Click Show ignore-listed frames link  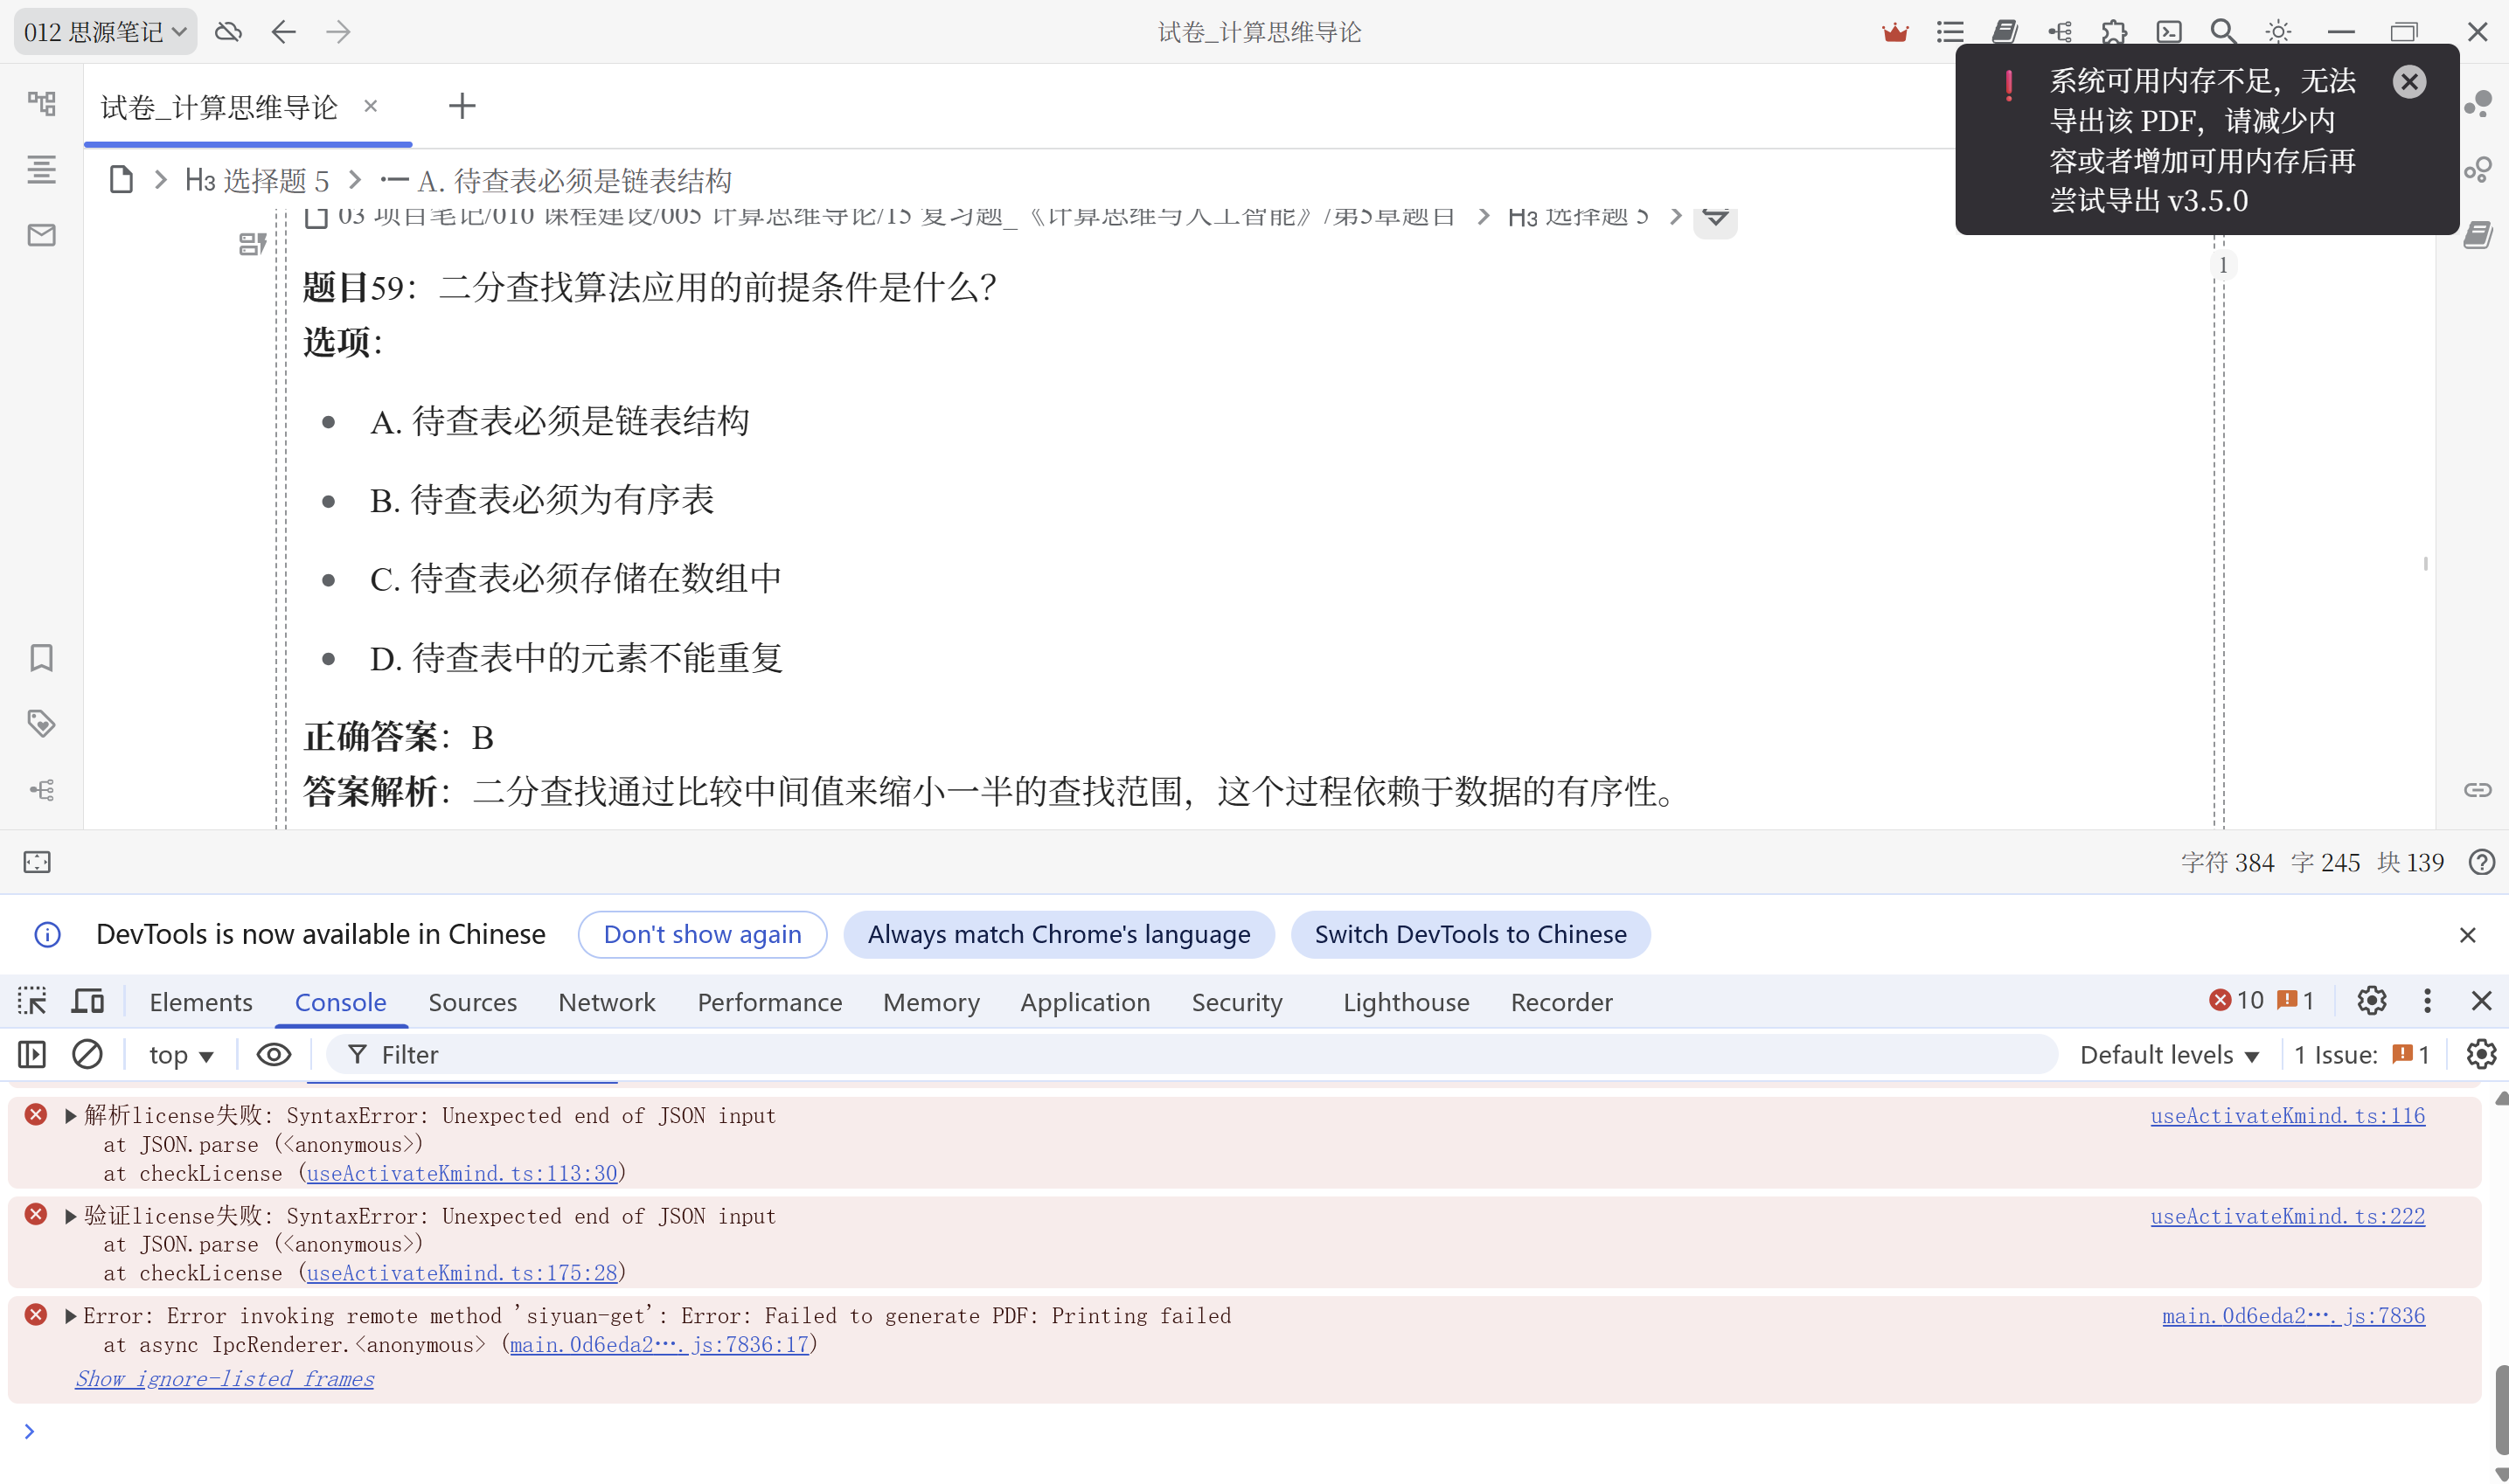click(225, 1379)
